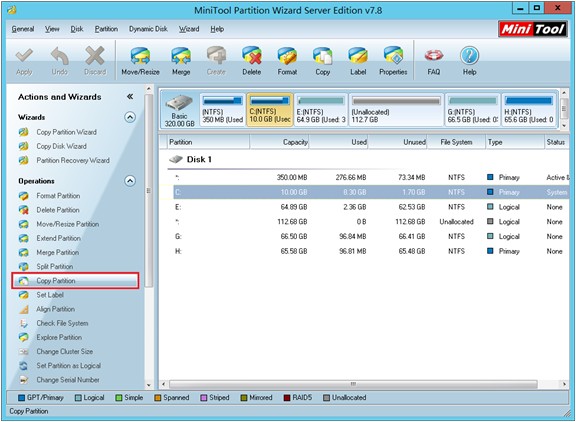Screen dimensions: 576x422
Task: Open the Help menu
Action: tap(217, 29)
